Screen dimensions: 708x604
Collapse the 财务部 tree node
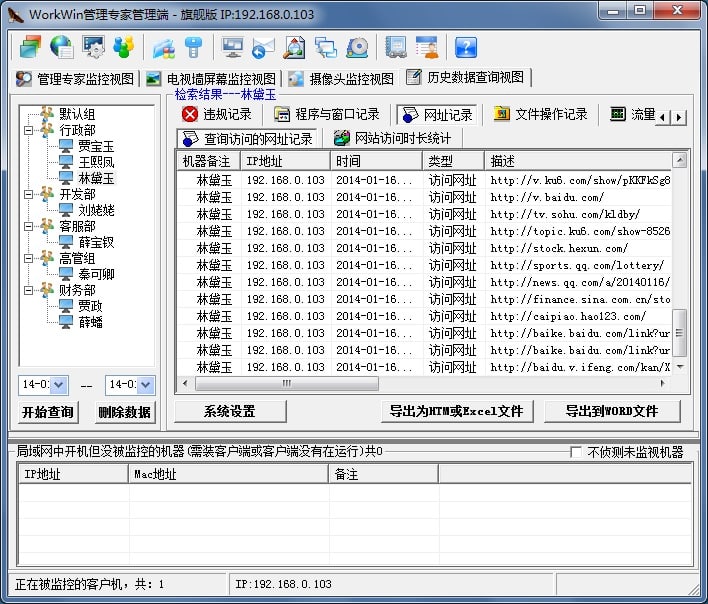click(28, 290)
